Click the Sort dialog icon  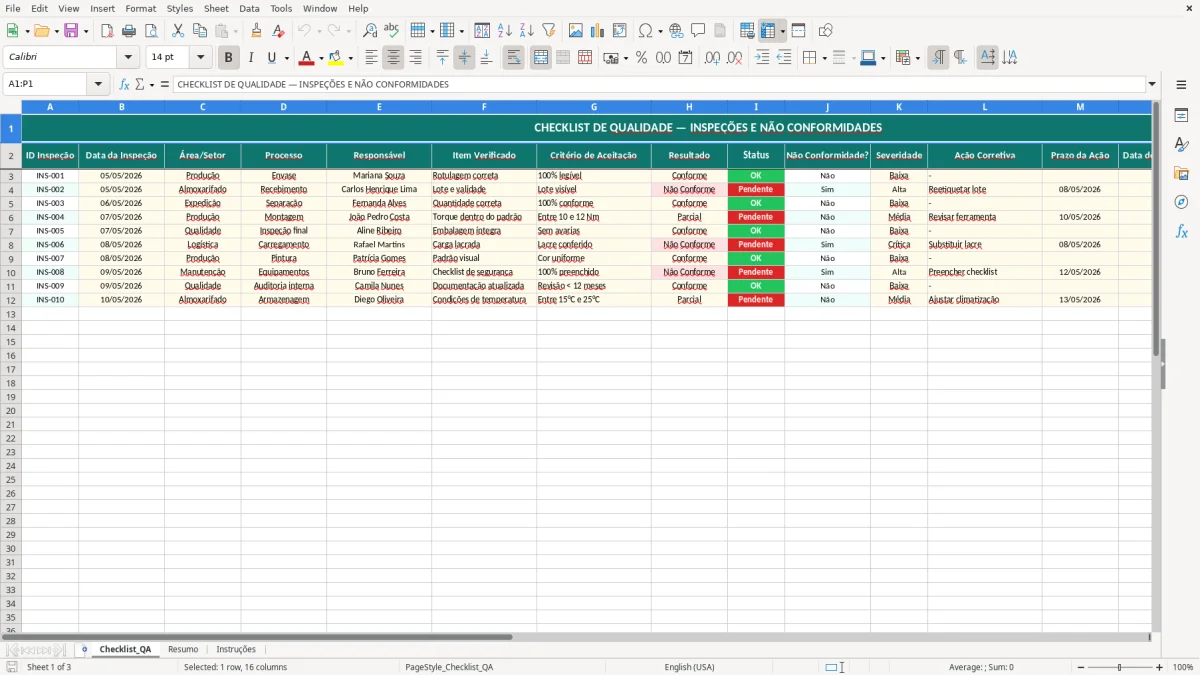coord(482,31)
